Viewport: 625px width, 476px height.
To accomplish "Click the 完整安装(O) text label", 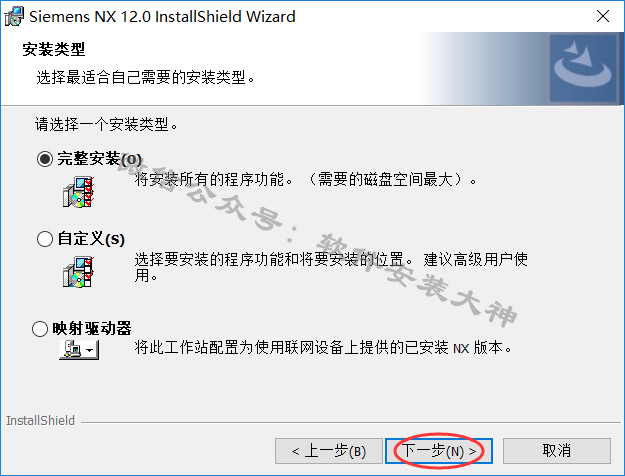I will (100, 159).
